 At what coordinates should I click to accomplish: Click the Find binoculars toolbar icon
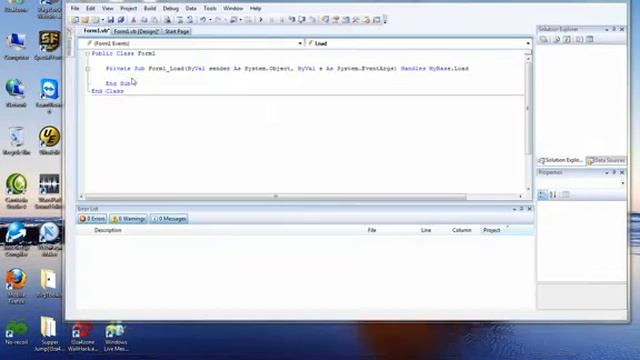pyautogui.click(x=167, y=20)
